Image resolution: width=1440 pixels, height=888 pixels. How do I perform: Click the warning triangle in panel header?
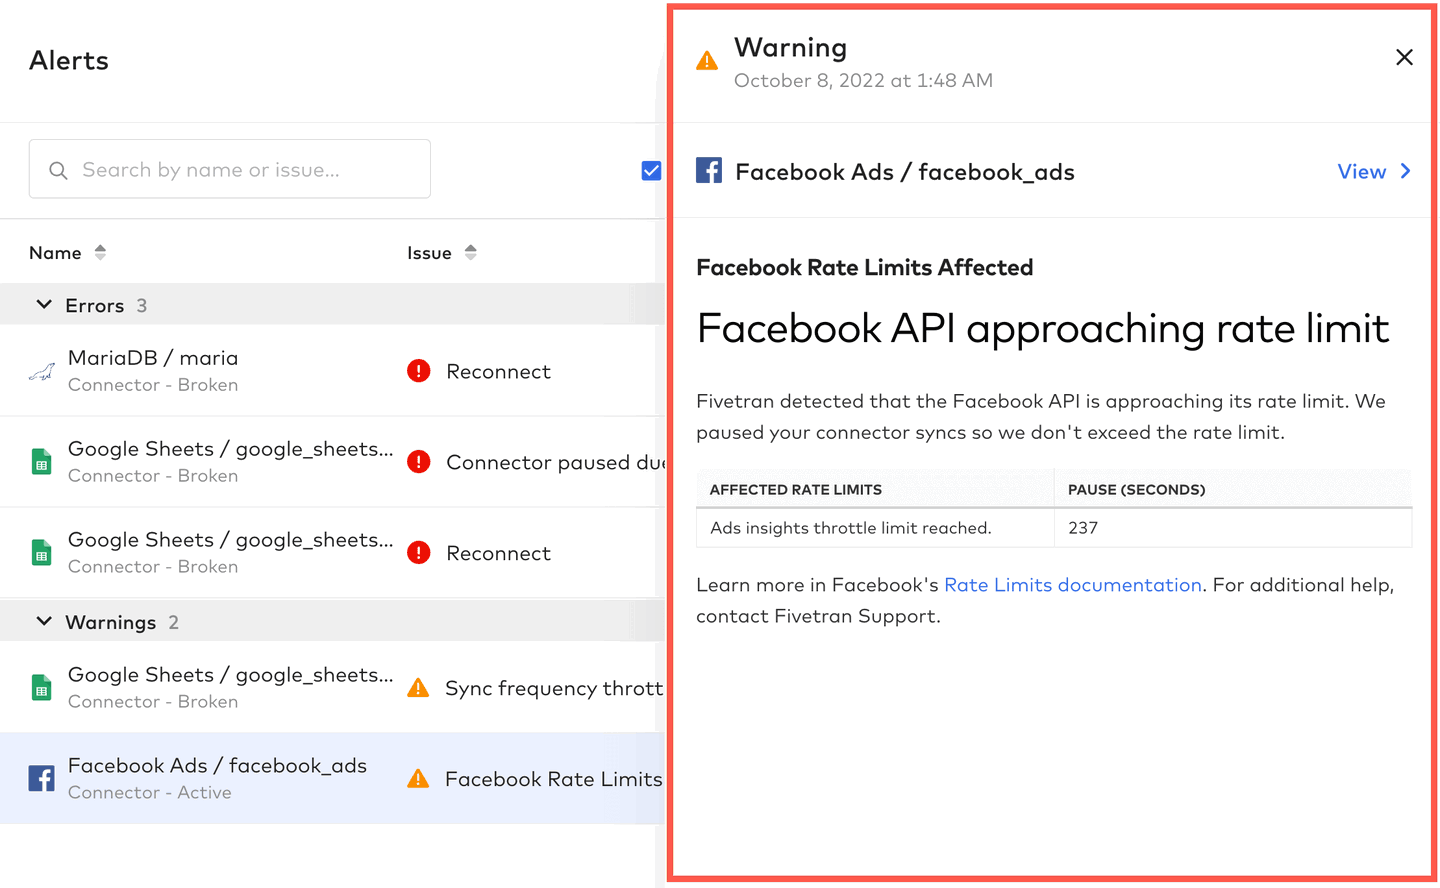[x=707, y=61]
